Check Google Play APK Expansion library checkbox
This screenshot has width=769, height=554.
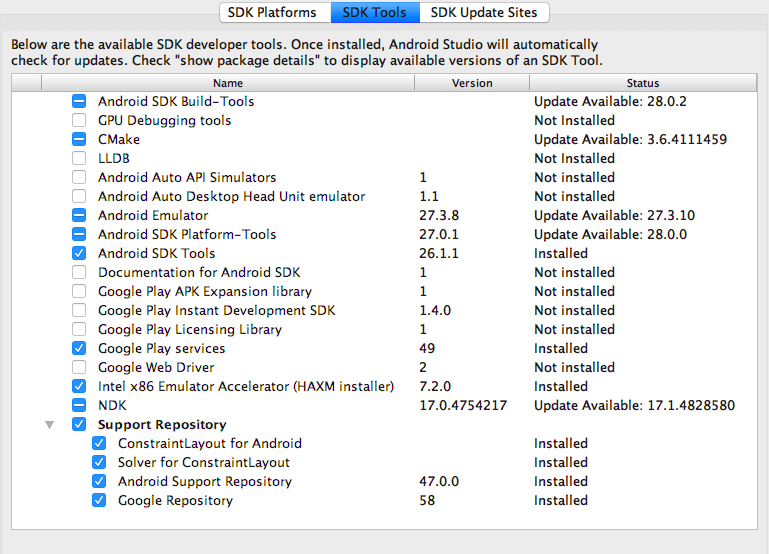point(79,291)
